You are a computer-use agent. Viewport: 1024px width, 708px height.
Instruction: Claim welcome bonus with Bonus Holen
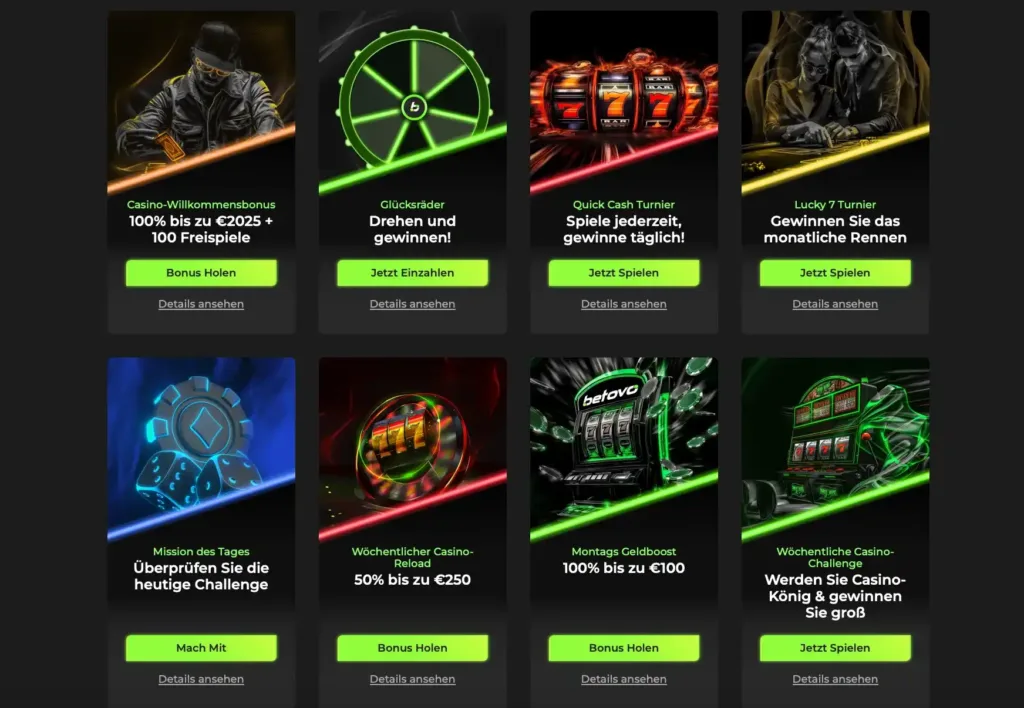tap(201, 273)
